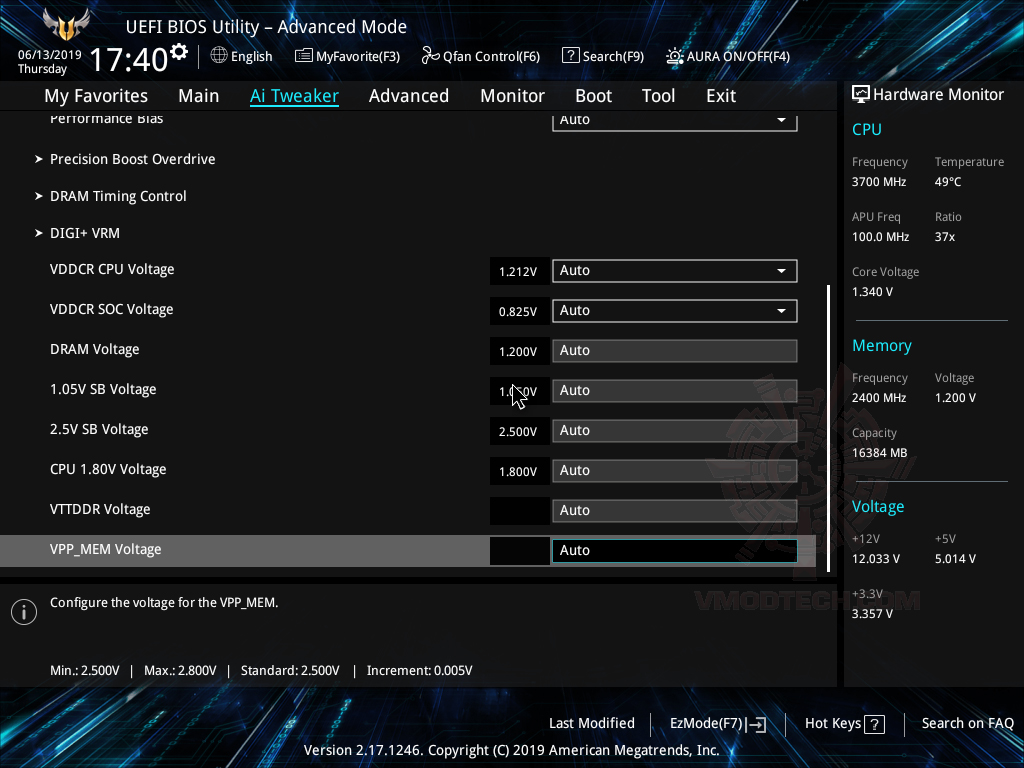Click the Qfan Control fan icon

430,56
